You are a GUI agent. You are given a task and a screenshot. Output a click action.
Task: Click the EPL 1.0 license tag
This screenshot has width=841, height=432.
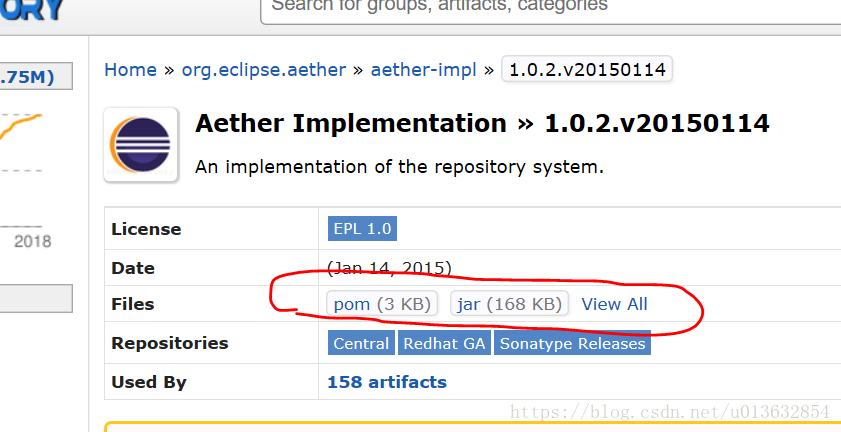(362, 229)
